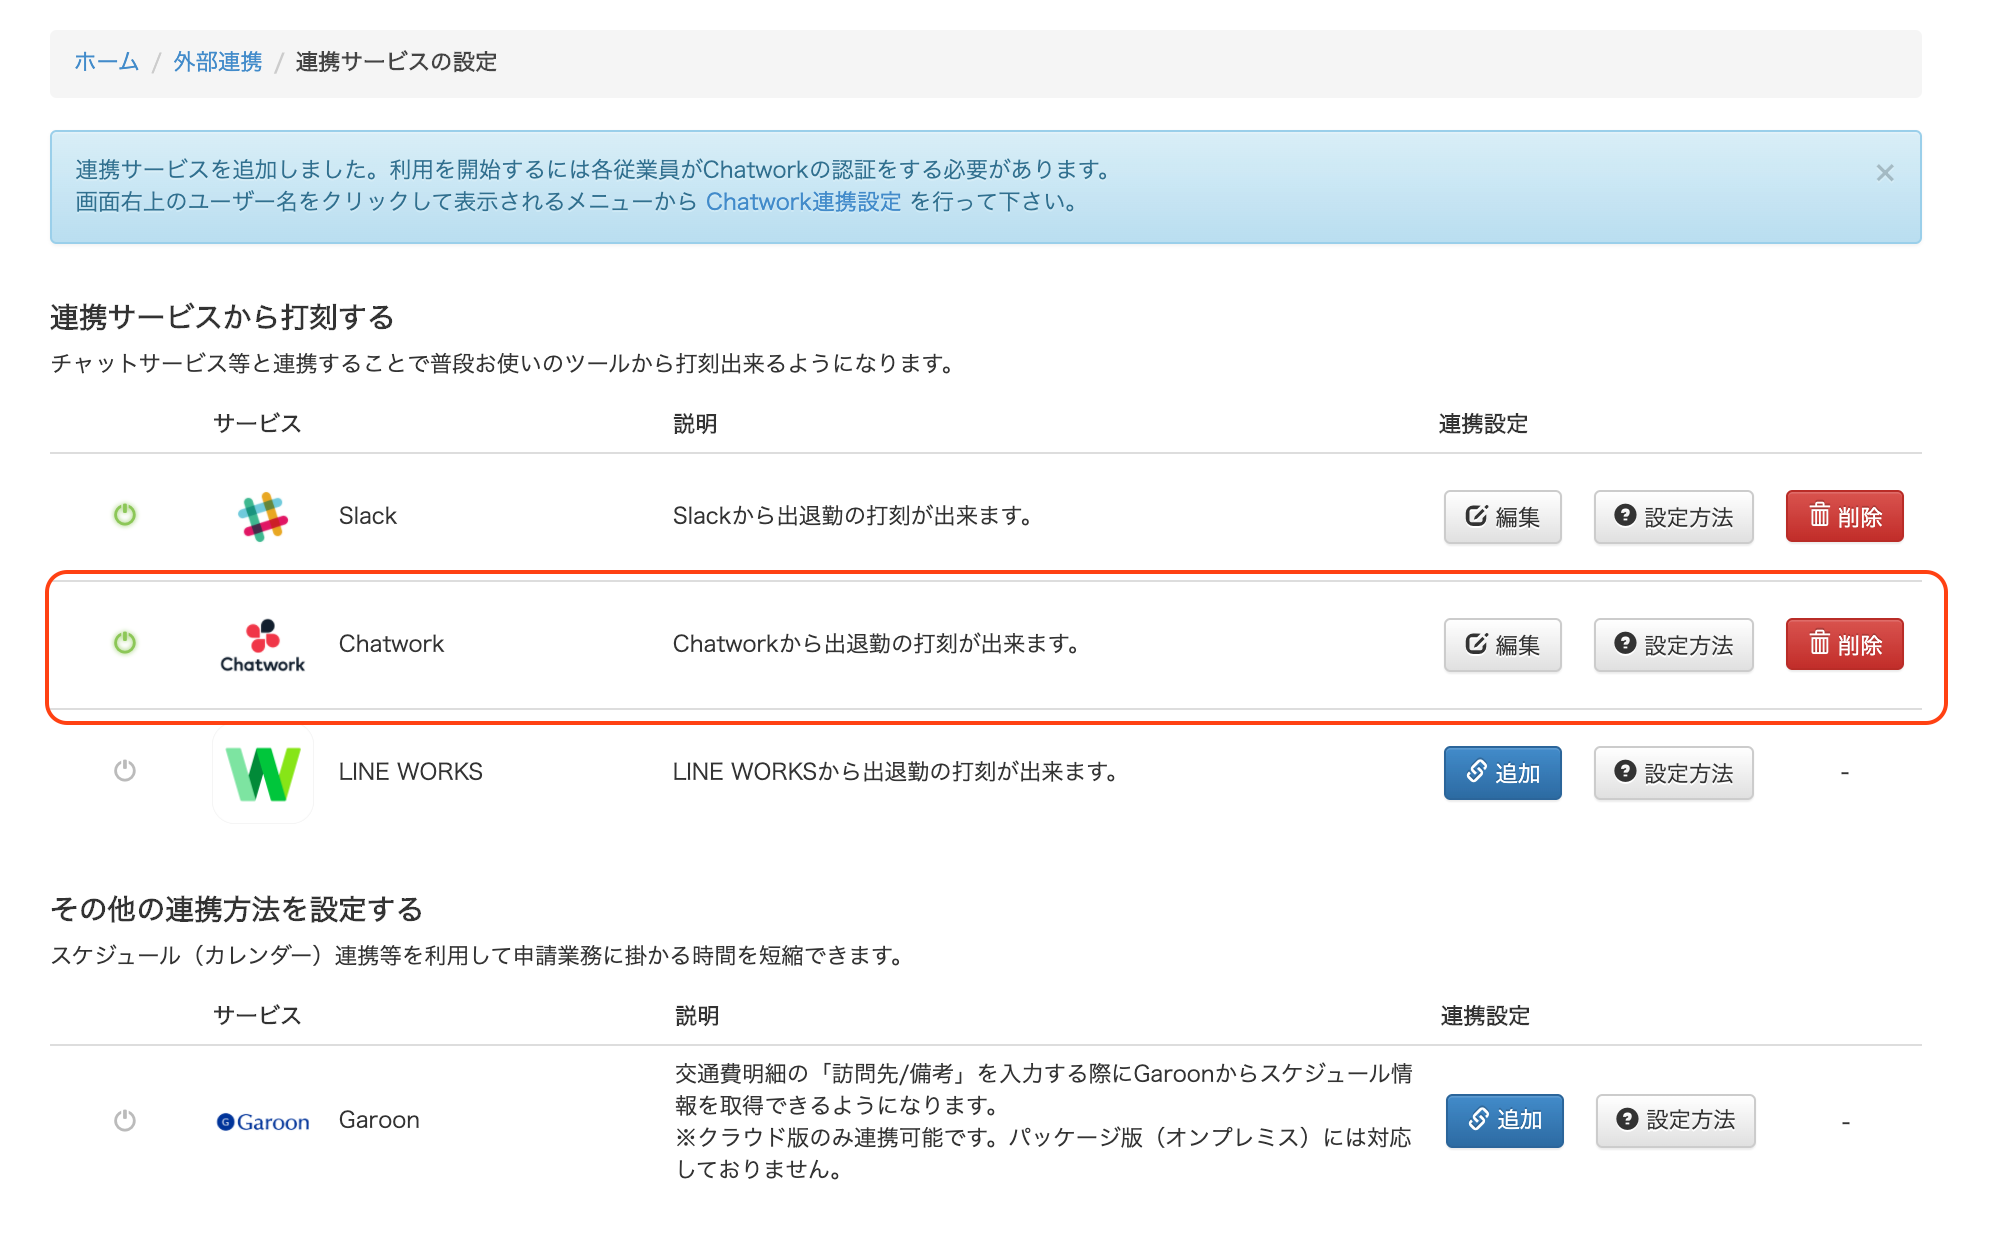The height and width of the screenshot is (1238, 1998).
Task: Add the Garoon integration
Action: click(x=1504, y=1120)
